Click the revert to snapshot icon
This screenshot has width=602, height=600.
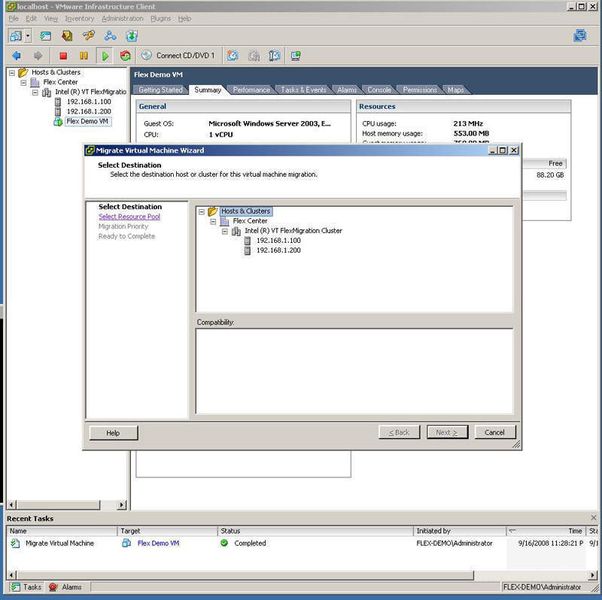[x=254, y=56]
